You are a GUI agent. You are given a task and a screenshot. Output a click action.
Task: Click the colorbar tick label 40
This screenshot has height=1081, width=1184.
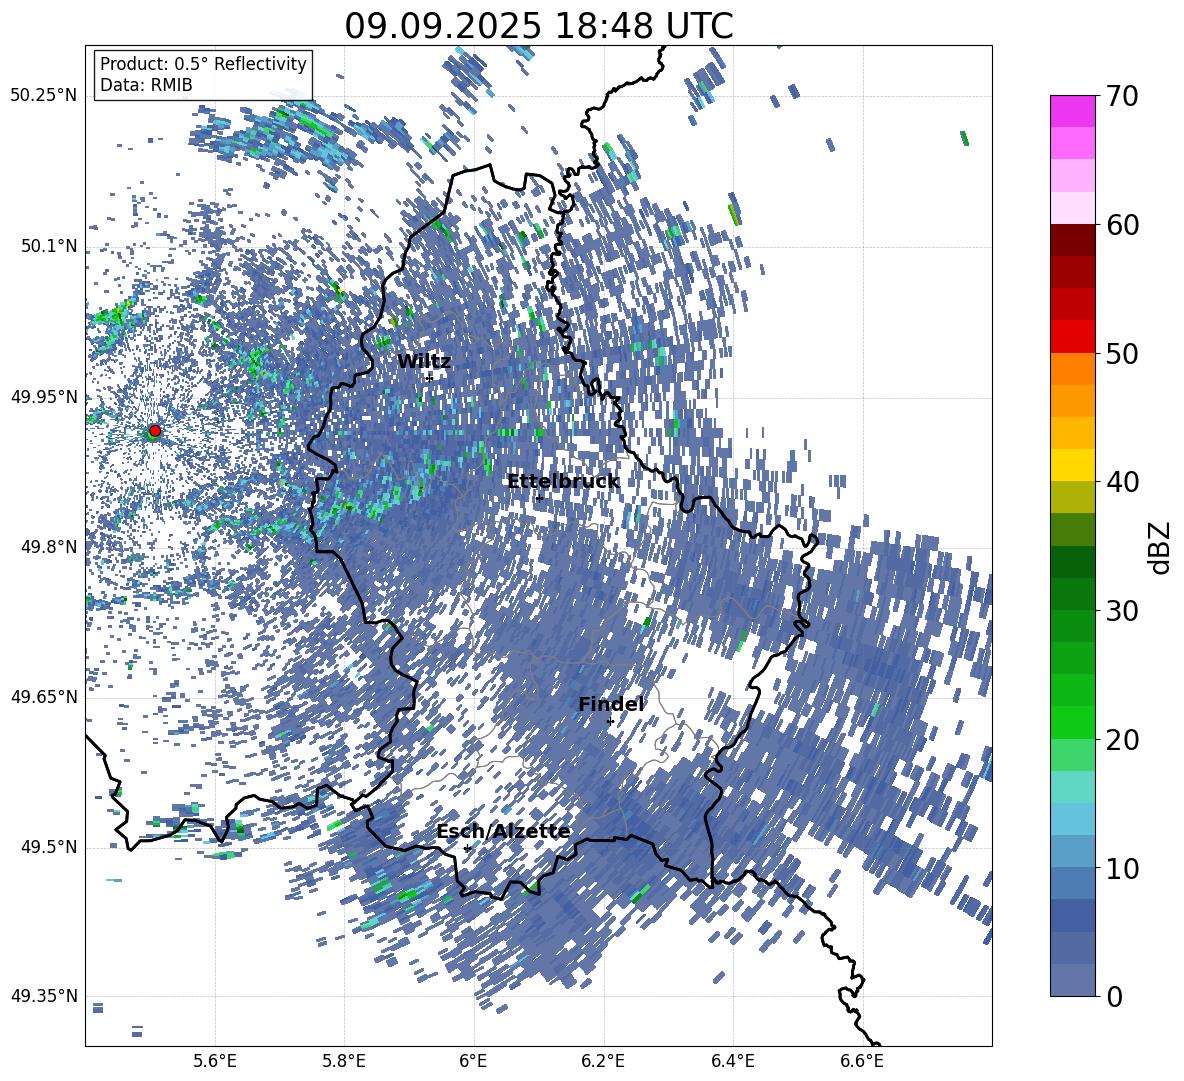click(1122, 482)
